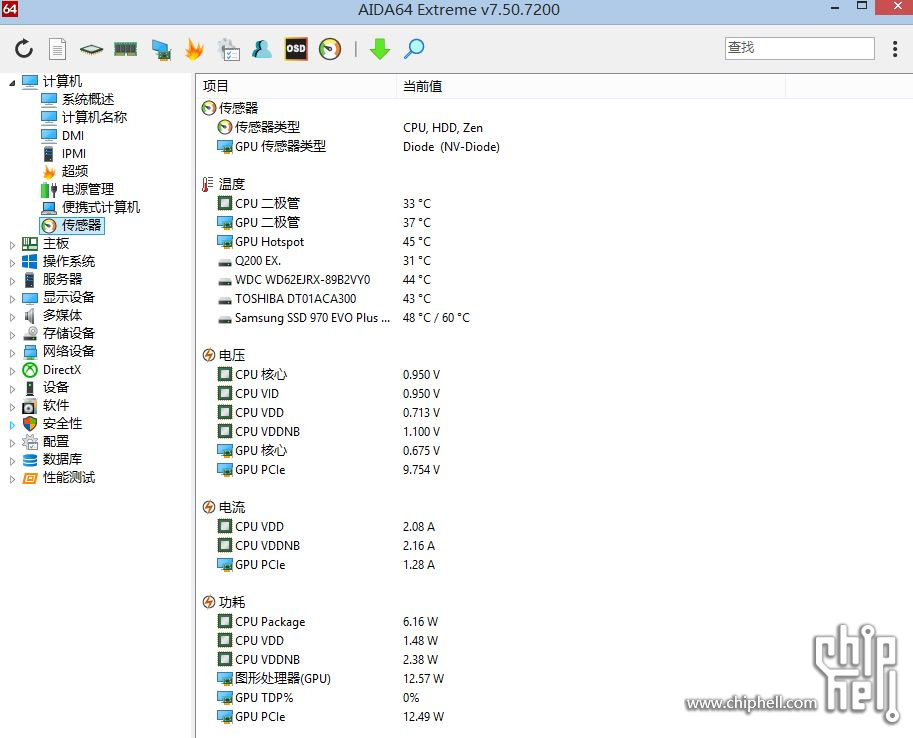This screenshot has width=913, height=738.
Task: Select the GPU TDP% row
Action: click(318, 697)
